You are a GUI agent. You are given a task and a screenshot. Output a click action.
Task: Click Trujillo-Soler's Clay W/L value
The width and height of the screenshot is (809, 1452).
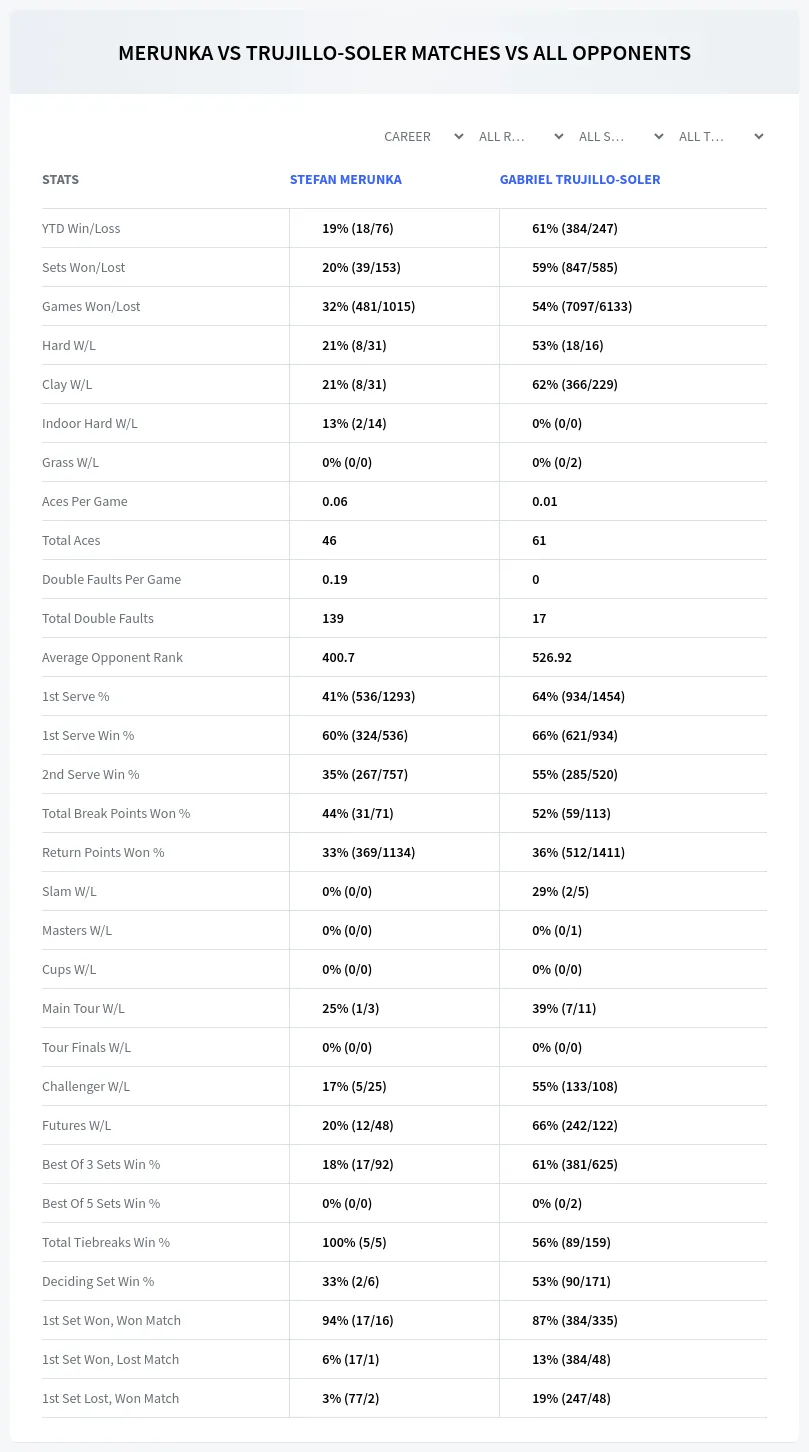[x=575, y=384]
